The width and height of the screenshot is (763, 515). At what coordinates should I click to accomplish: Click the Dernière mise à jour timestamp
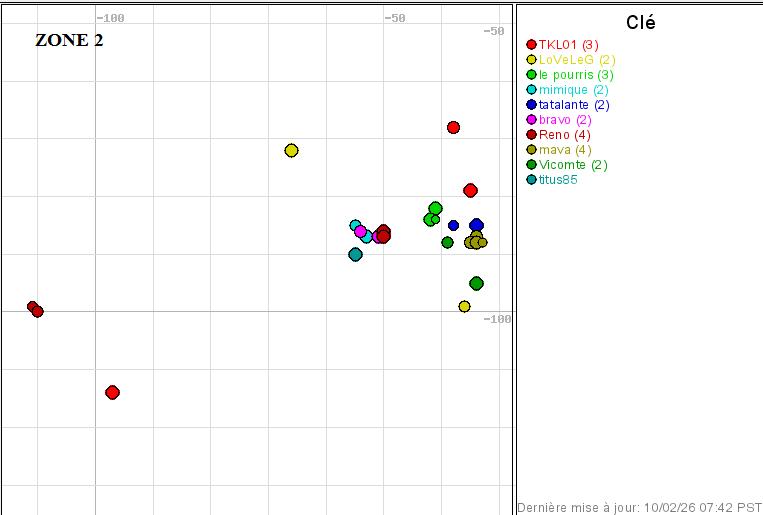[x=639, y=508]
